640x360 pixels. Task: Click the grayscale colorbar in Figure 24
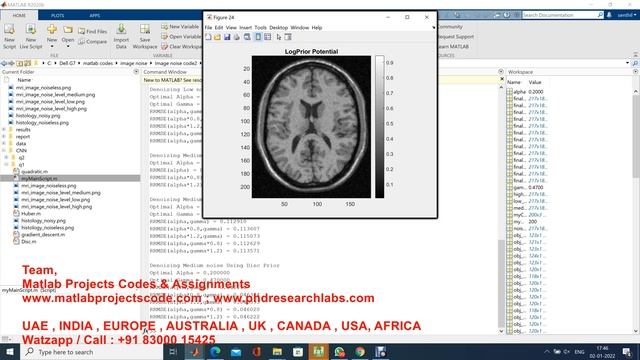click(380, 127)
